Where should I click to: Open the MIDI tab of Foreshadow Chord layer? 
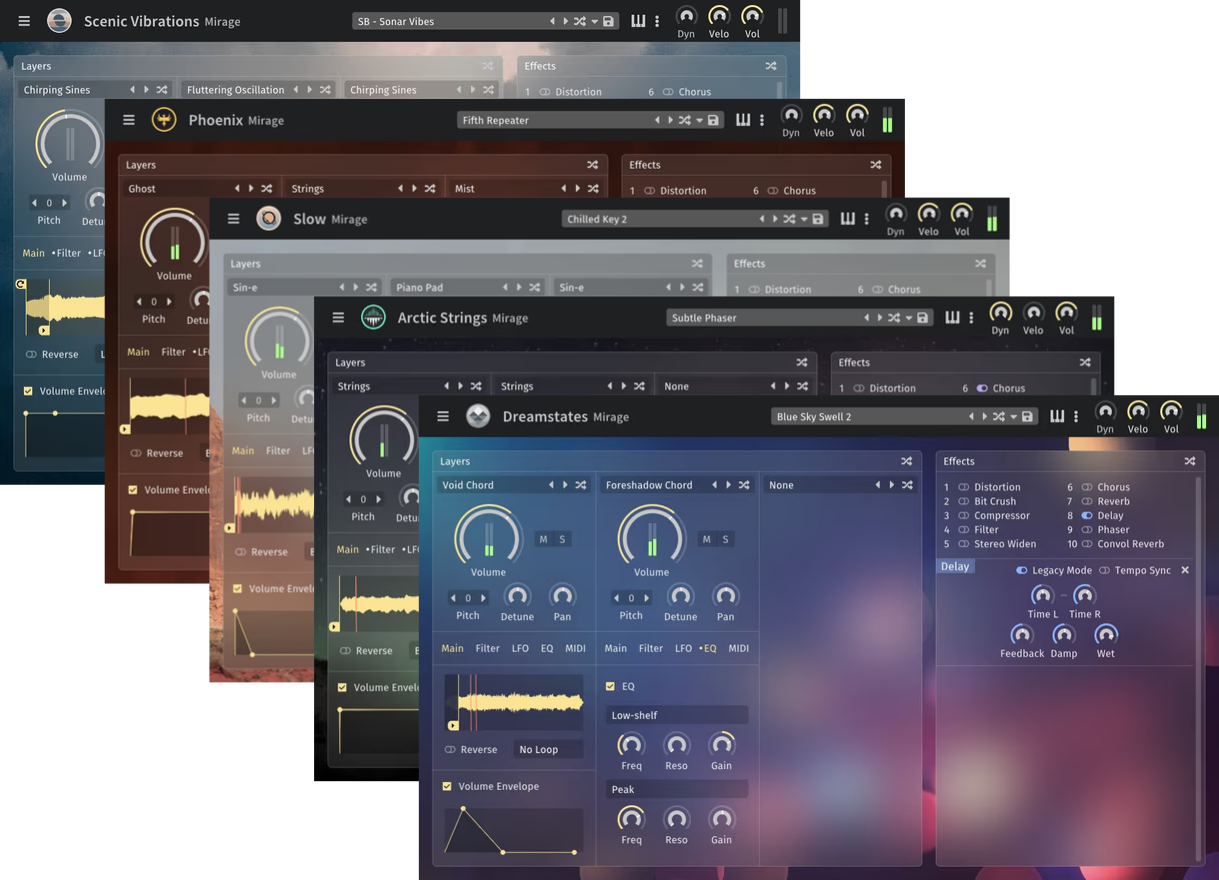coord(738,648)
